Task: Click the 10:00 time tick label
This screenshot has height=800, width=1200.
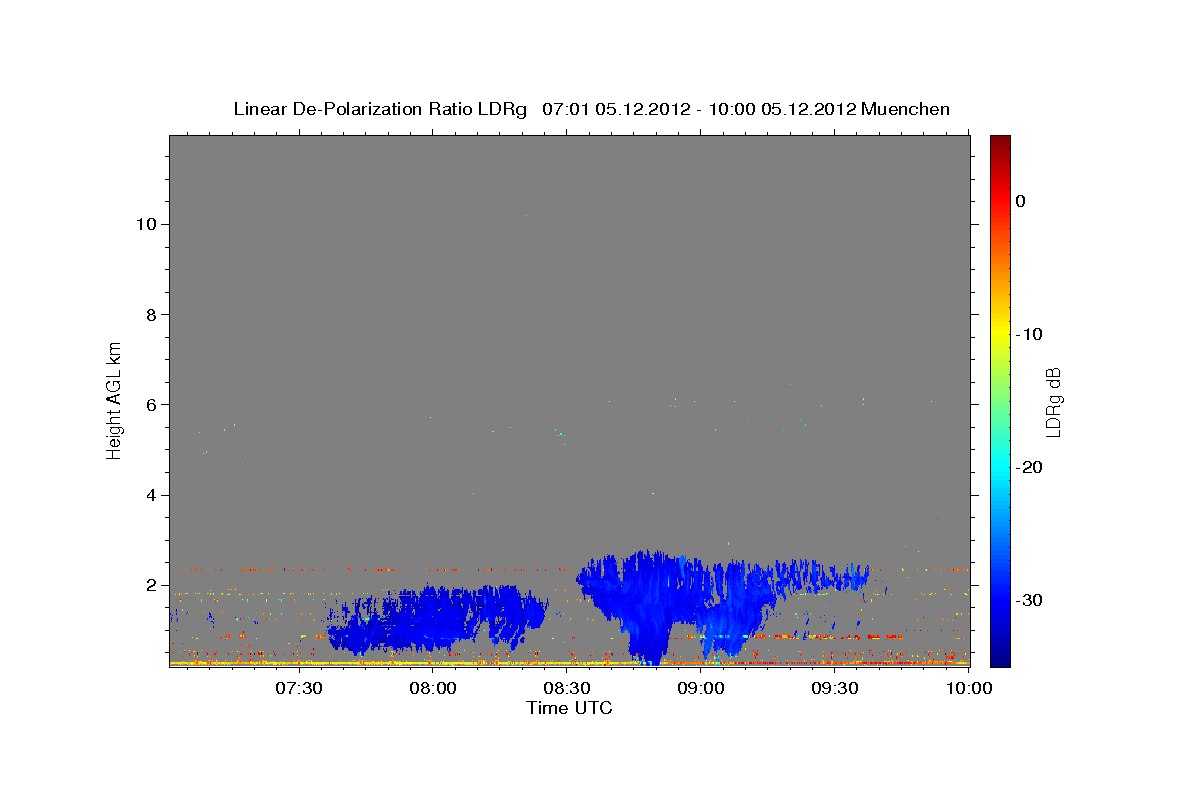Action: point(969,688)
